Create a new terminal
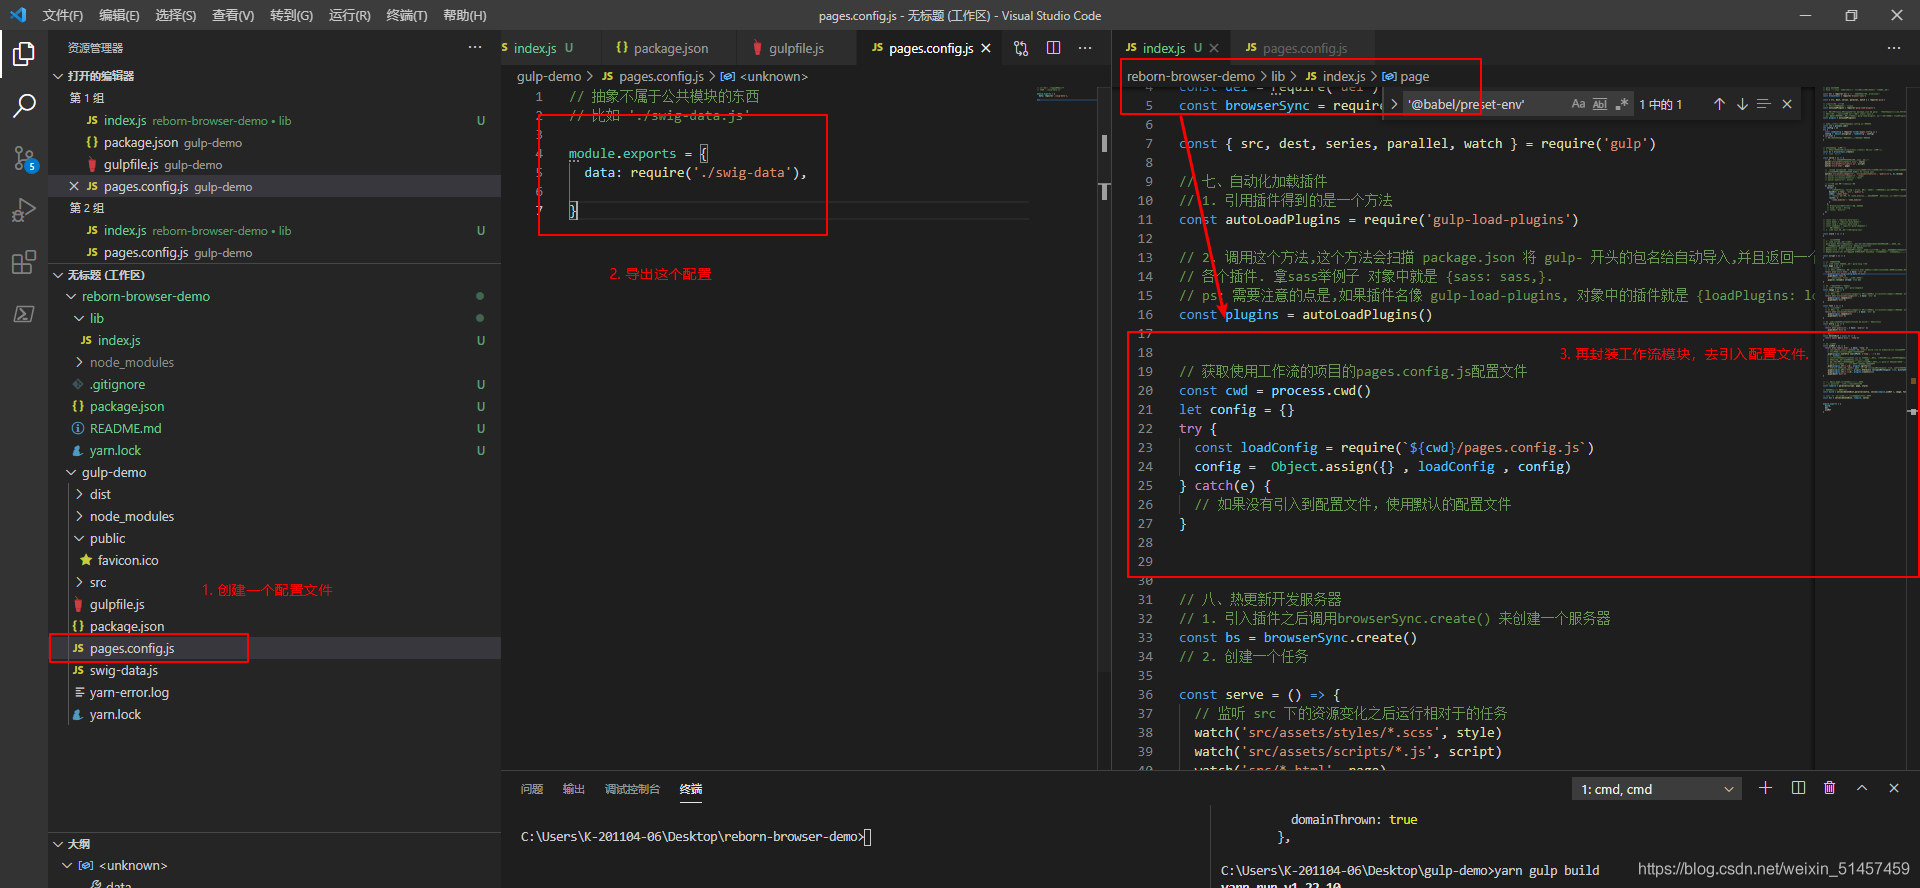 (1766, 788)
